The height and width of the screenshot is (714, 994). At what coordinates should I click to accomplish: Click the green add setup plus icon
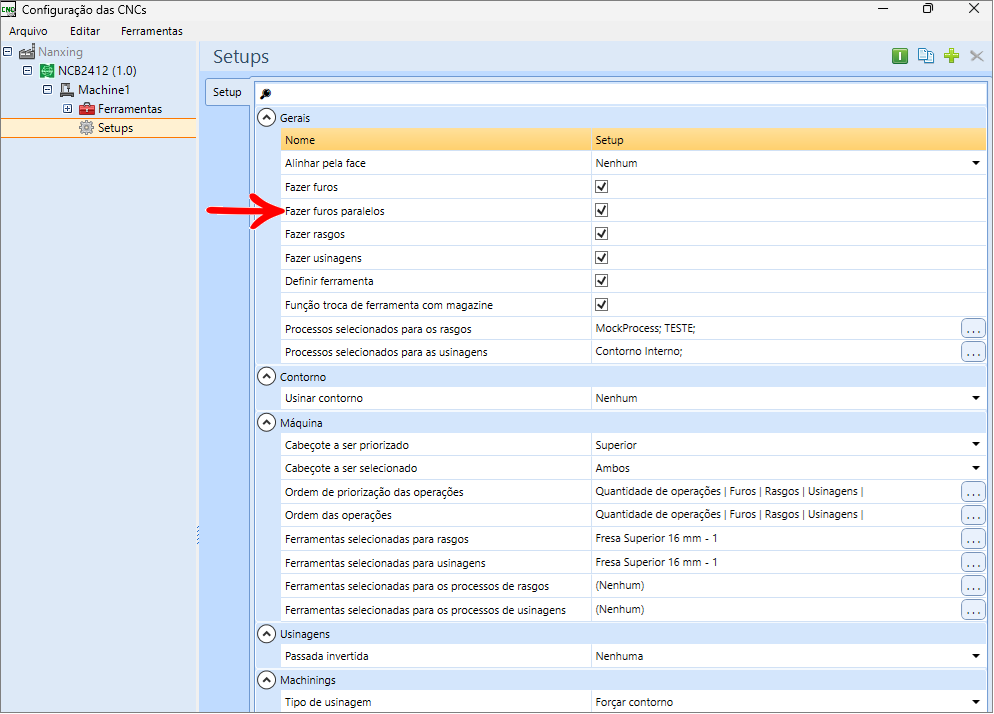coord(951,56)
